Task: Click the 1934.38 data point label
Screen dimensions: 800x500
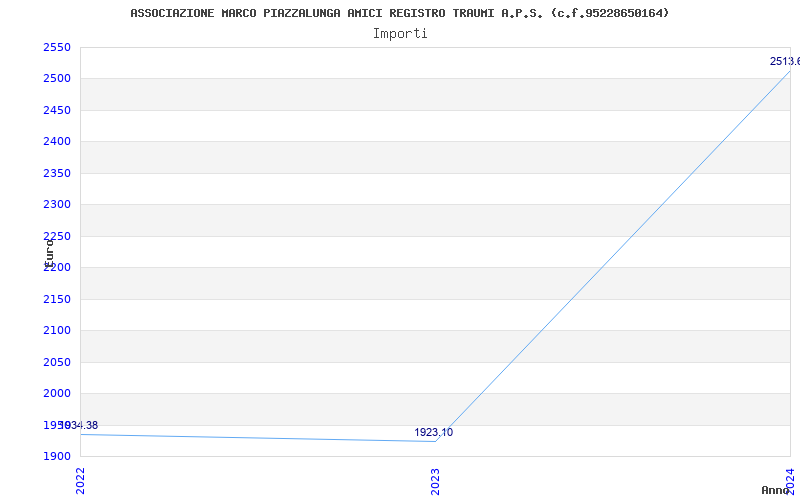Action: (x=79, y=426)
